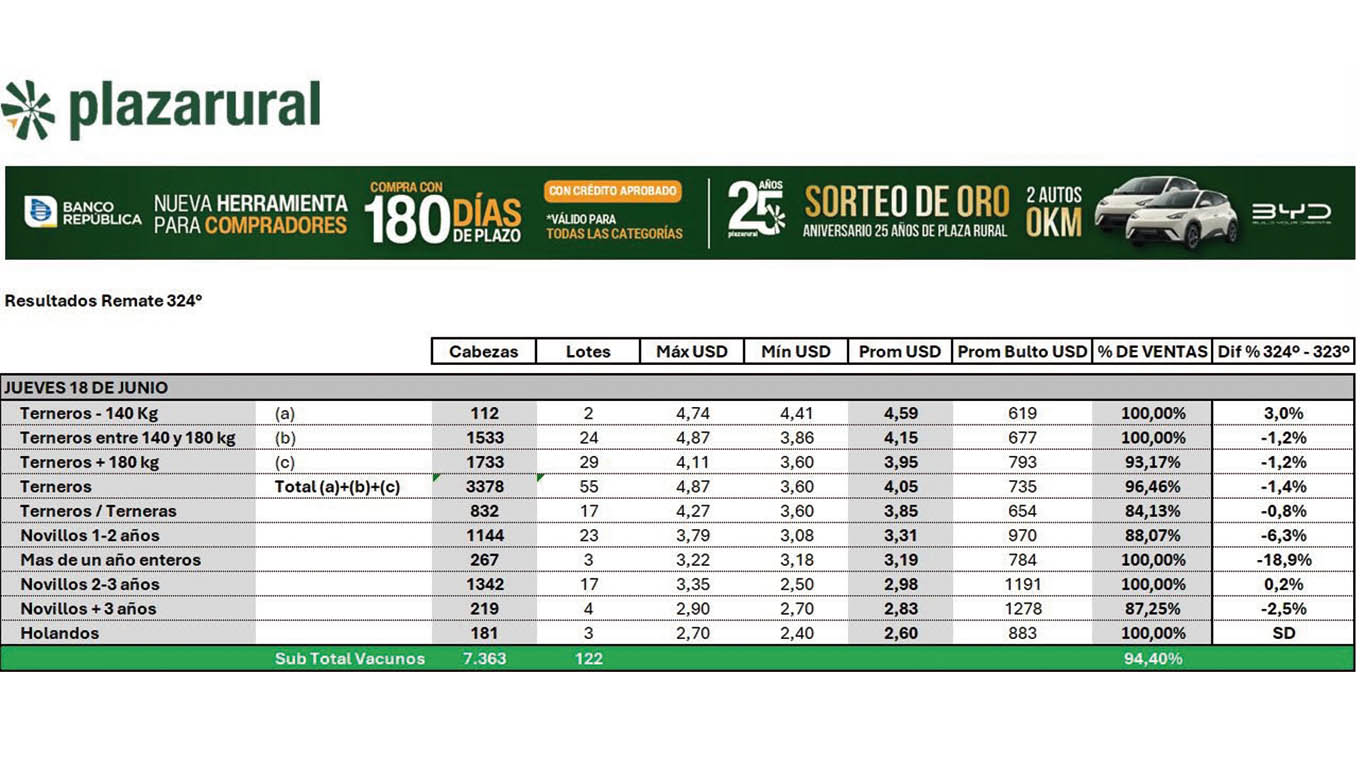Click the 7.363 subtotal cabezas value
The height and width of the screenshot is (762, 1360).
coord(484,658)
